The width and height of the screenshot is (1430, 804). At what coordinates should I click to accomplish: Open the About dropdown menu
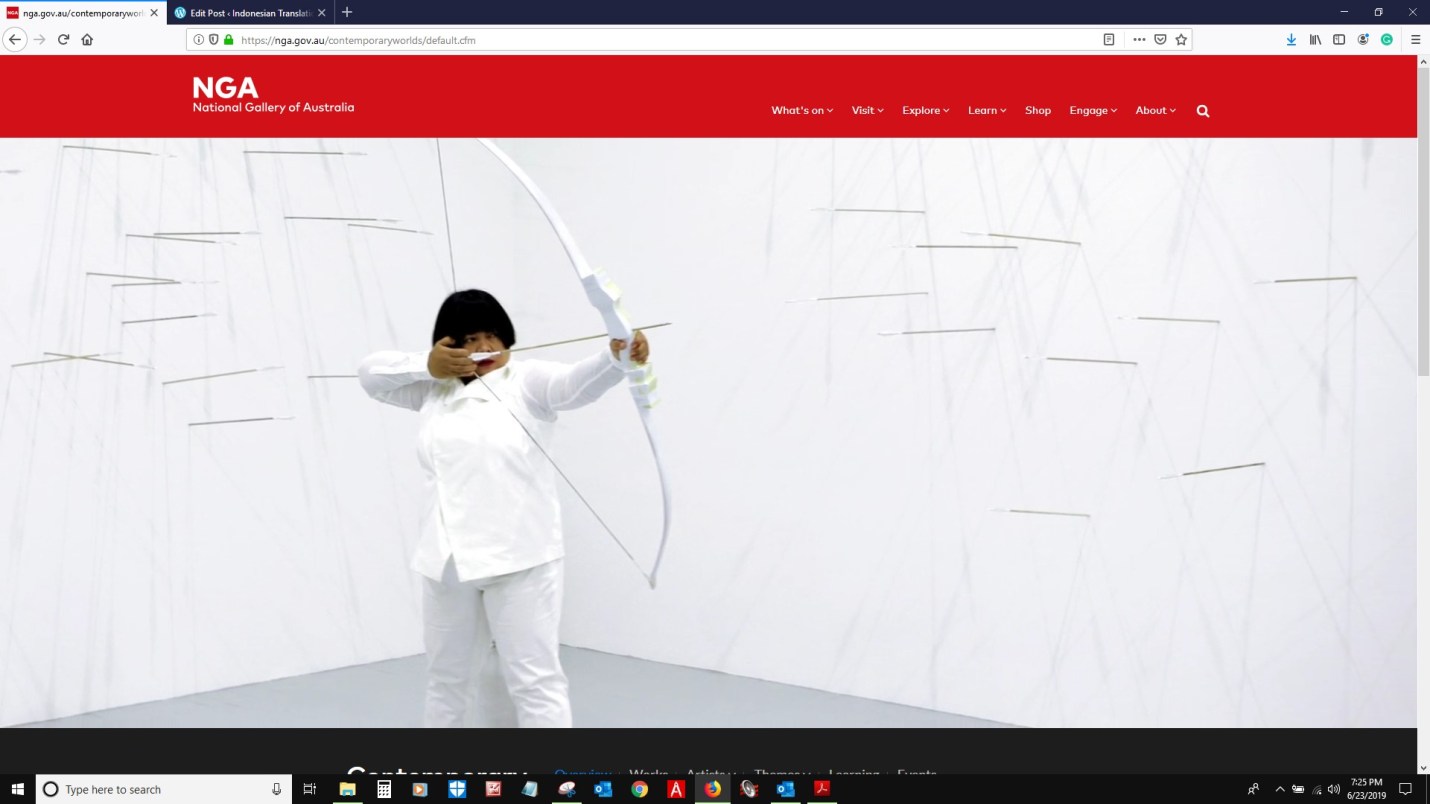tap(1155, 111)
